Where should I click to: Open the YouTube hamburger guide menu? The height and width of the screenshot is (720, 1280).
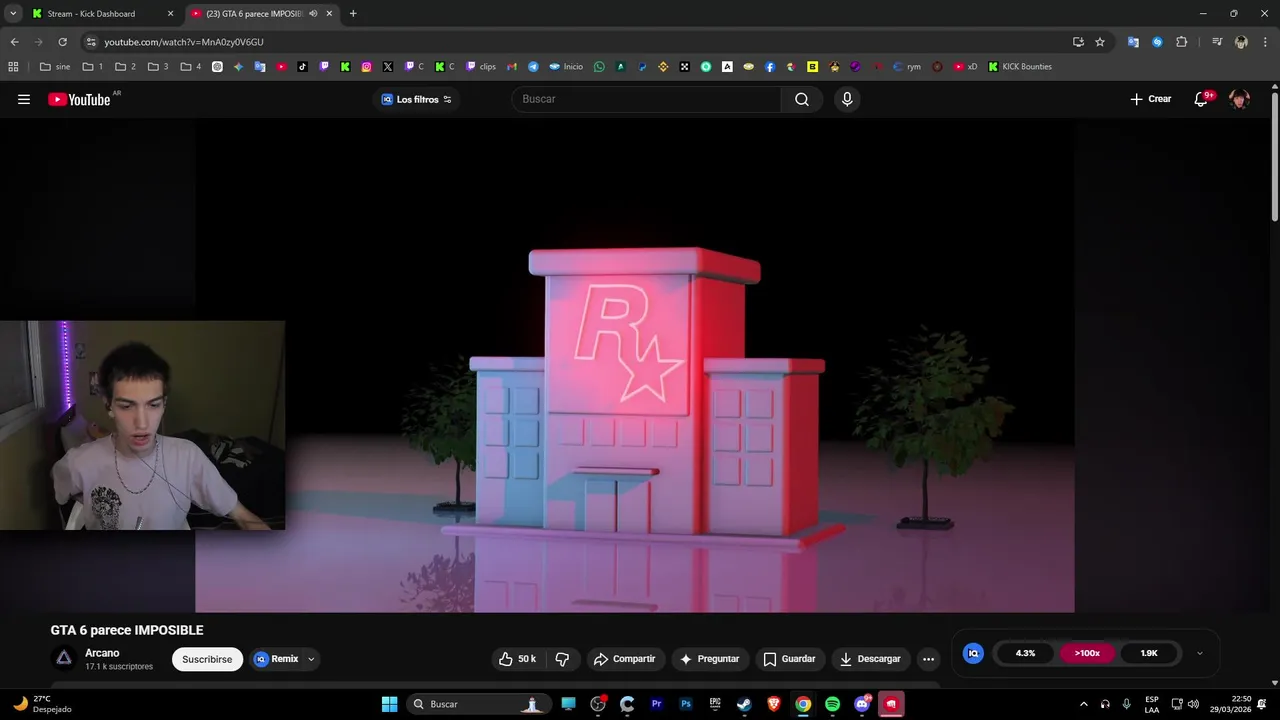[24, 99]
